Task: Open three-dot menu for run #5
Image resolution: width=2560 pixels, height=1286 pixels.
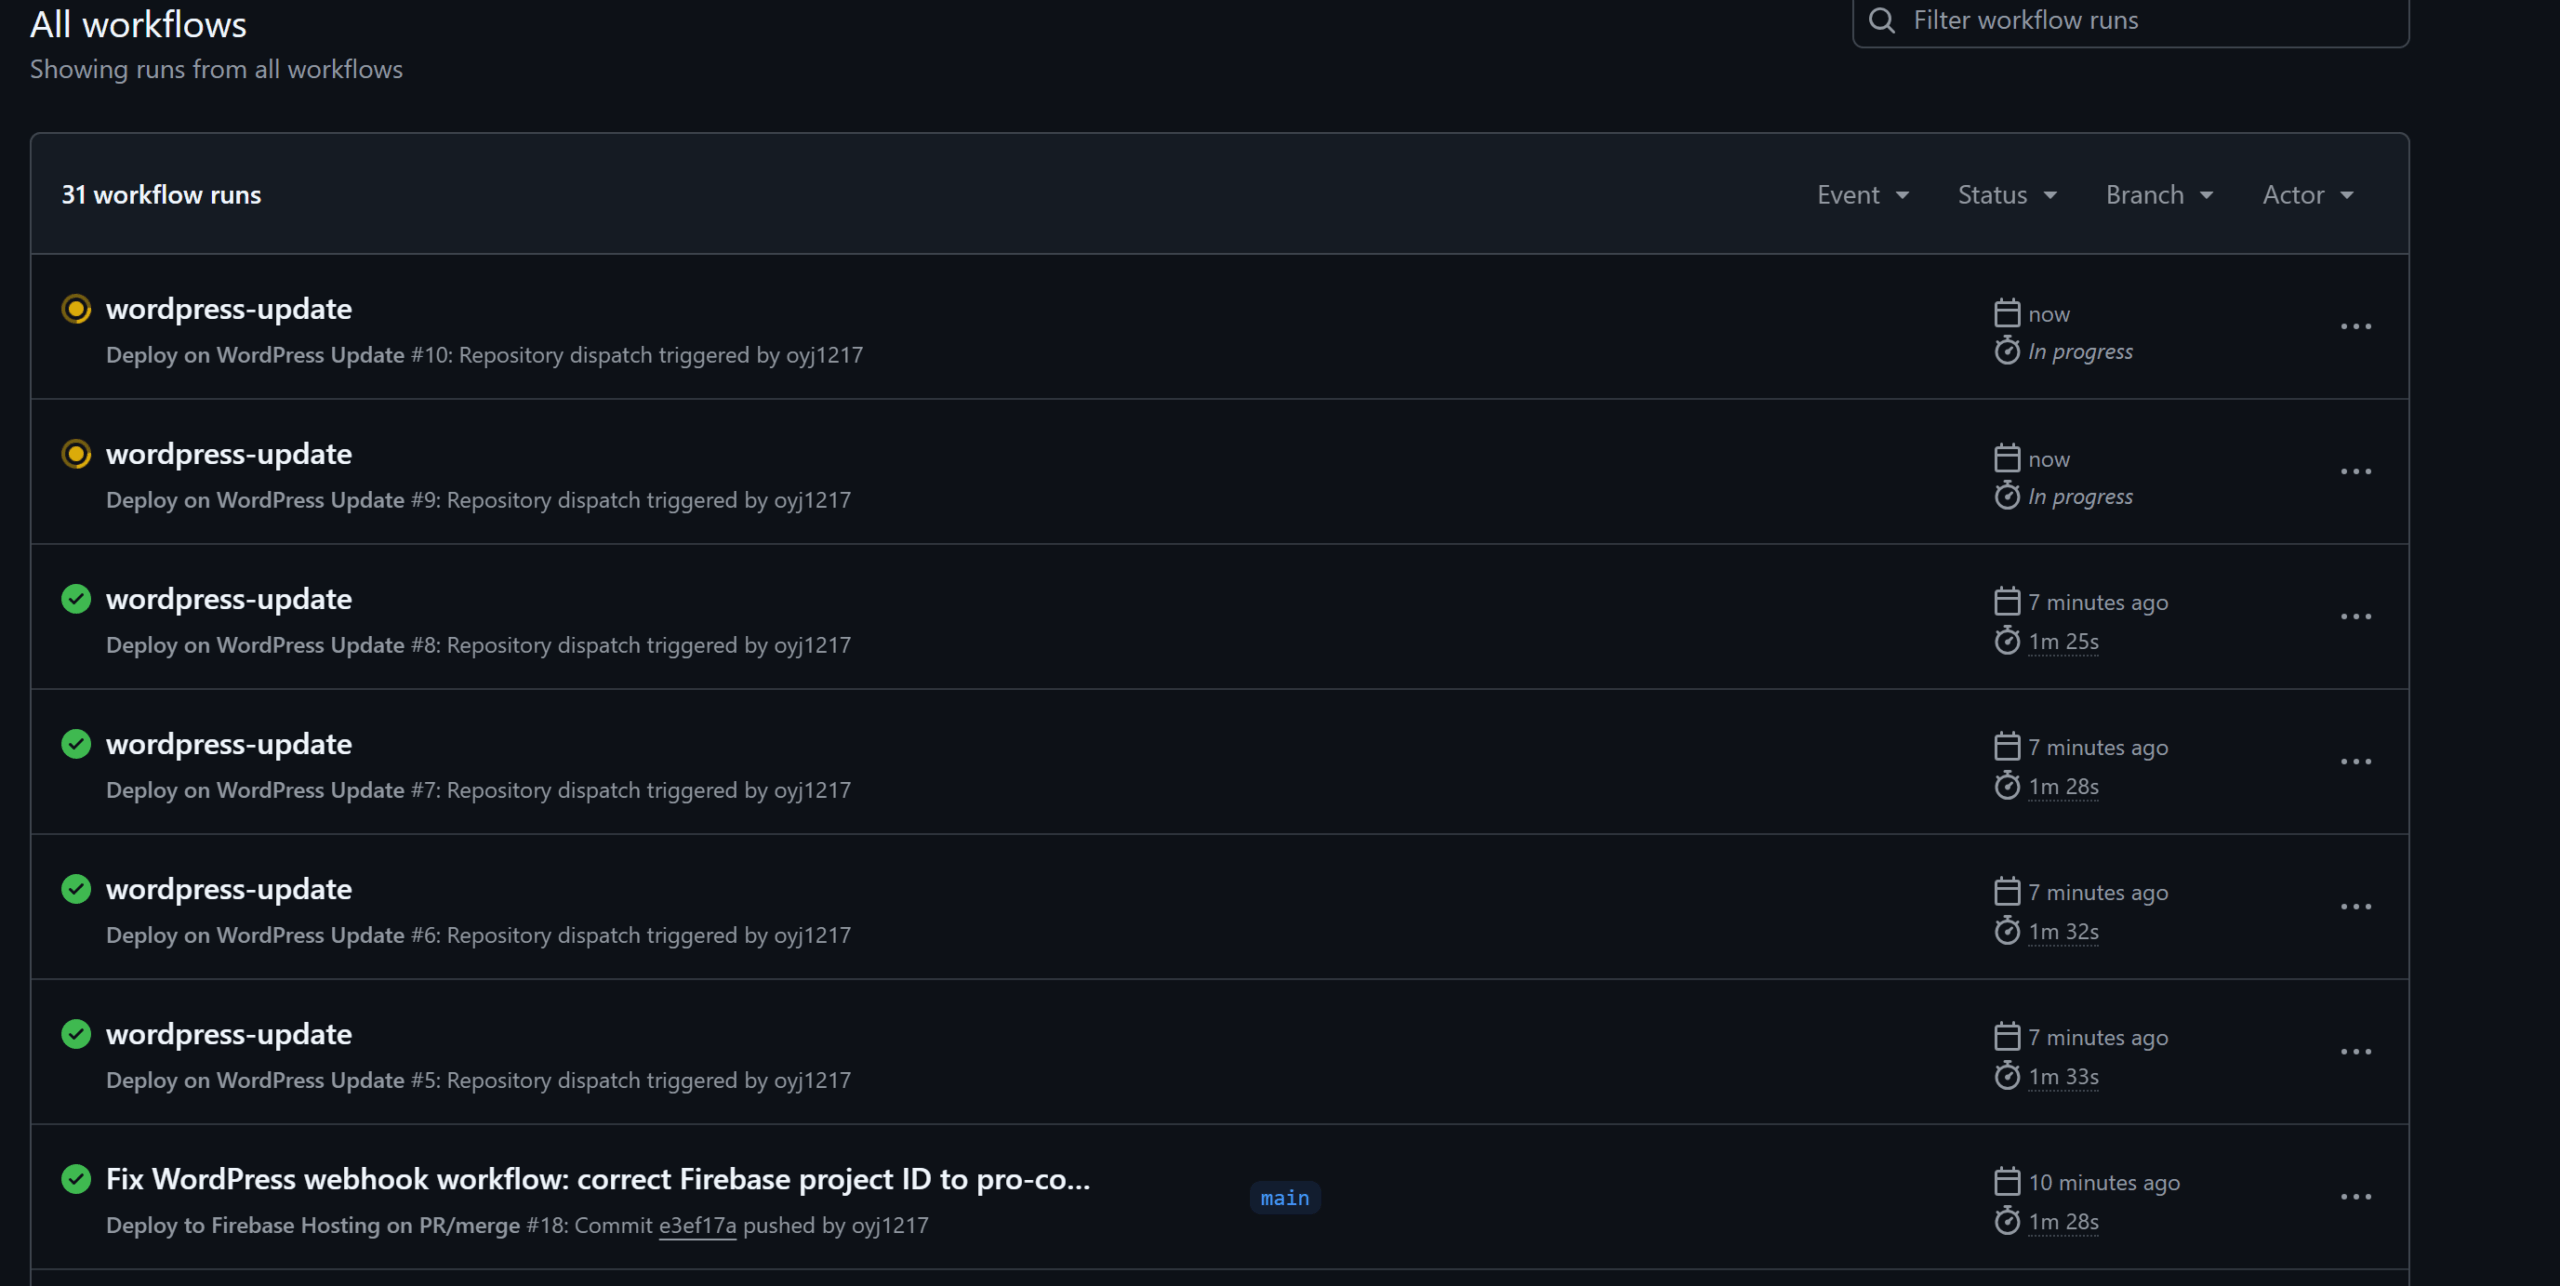Action: [x=2355, y=1052]
